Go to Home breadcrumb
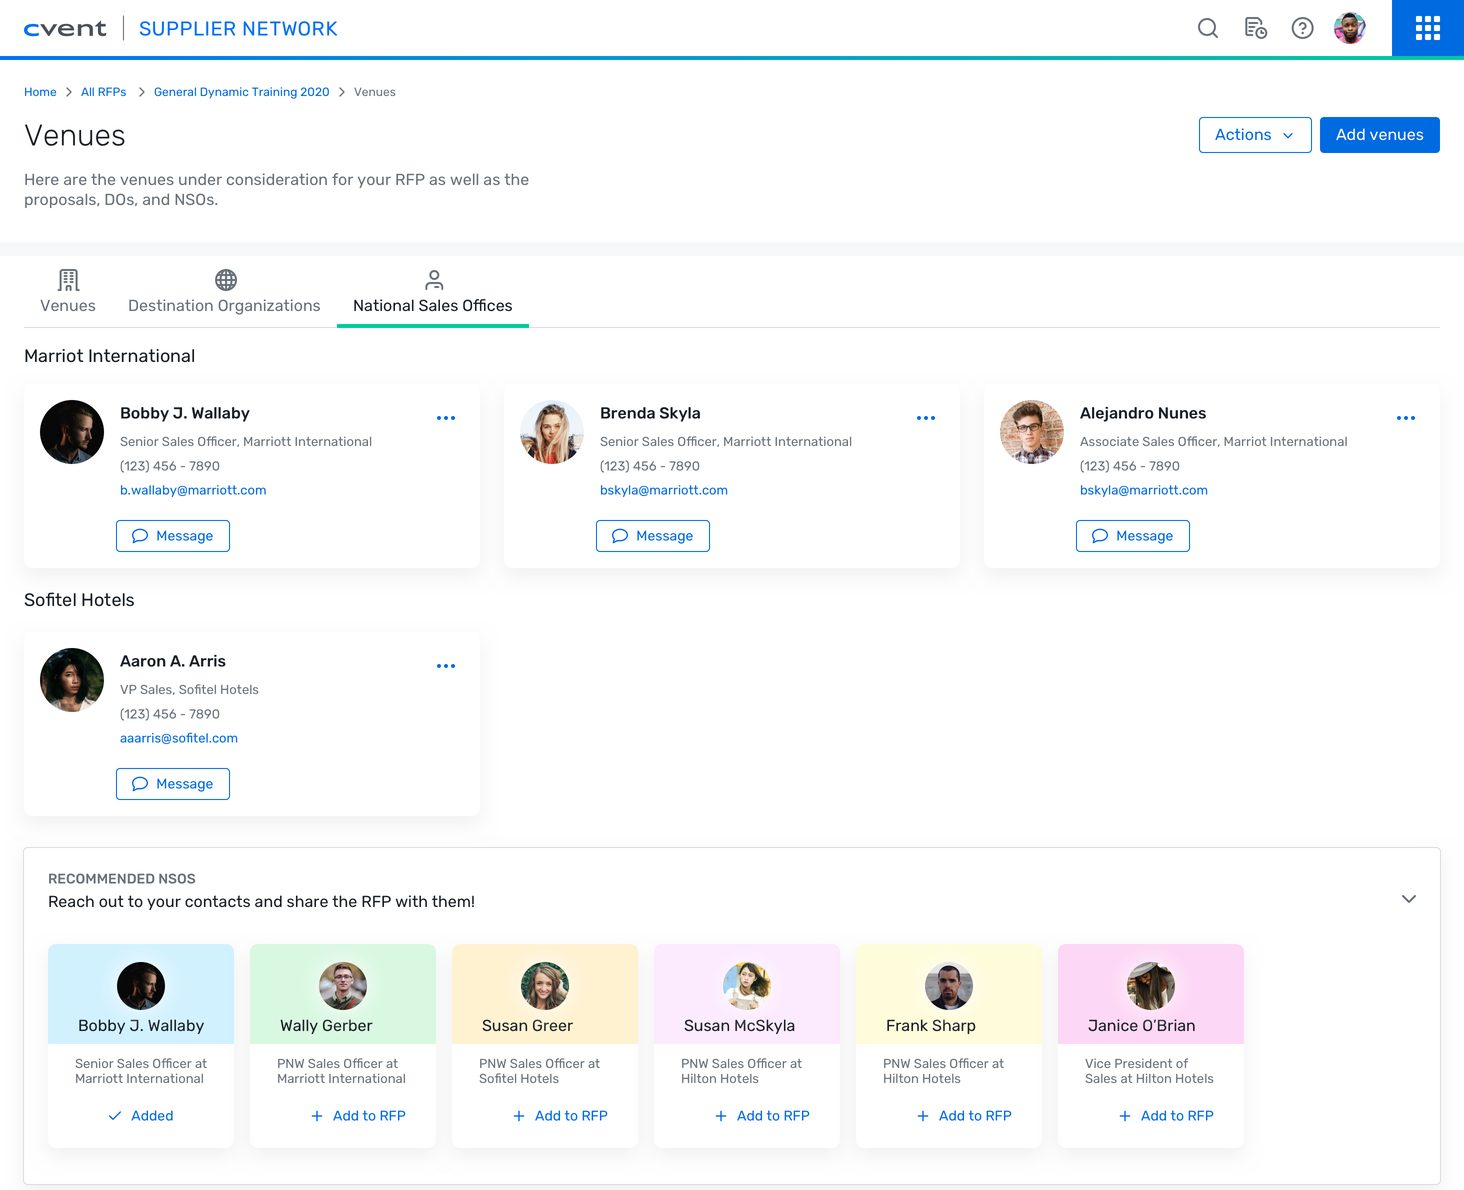1464x1190 pixels. (40, 92)
